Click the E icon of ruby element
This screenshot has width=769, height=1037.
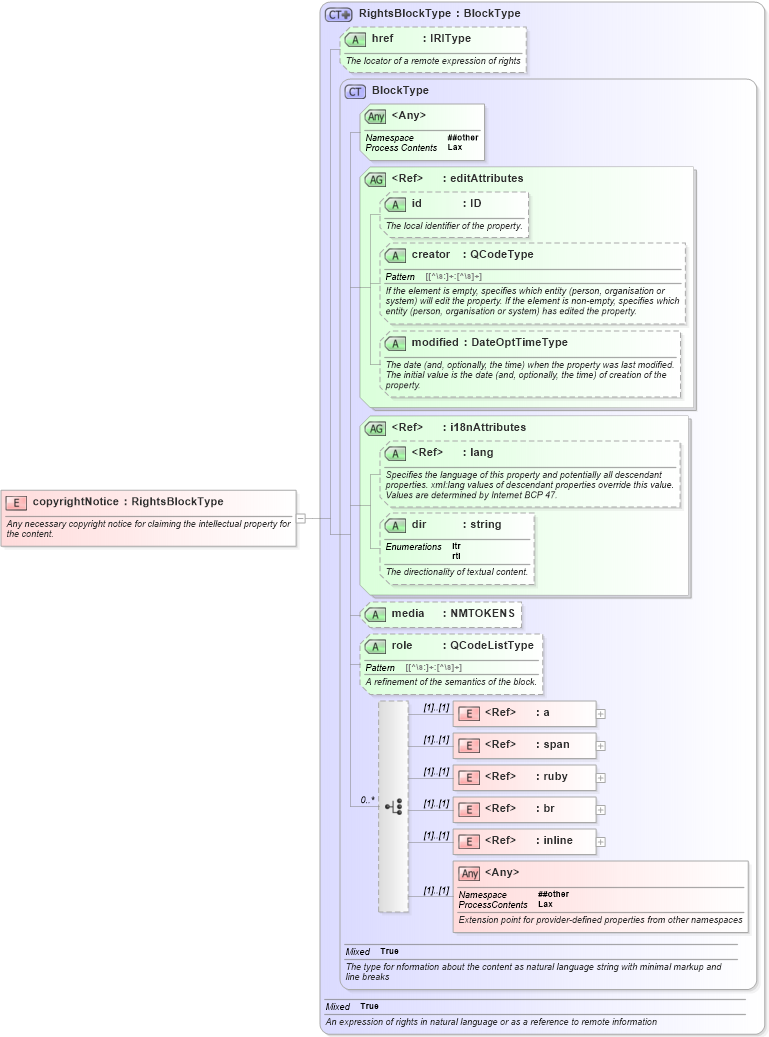click(x=469, y=777)
